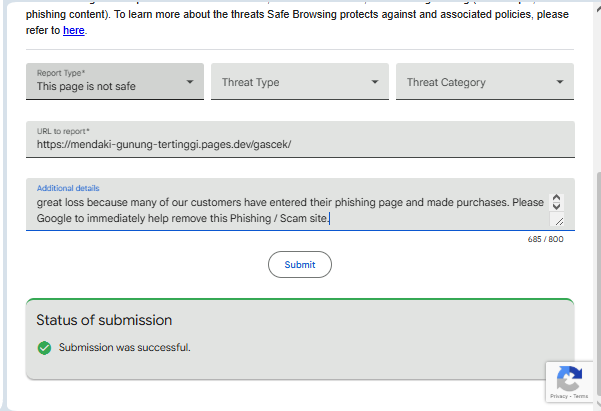601x411 pixels.
Task: Click the "Submission was successful" message
Action: coord(124,348)
